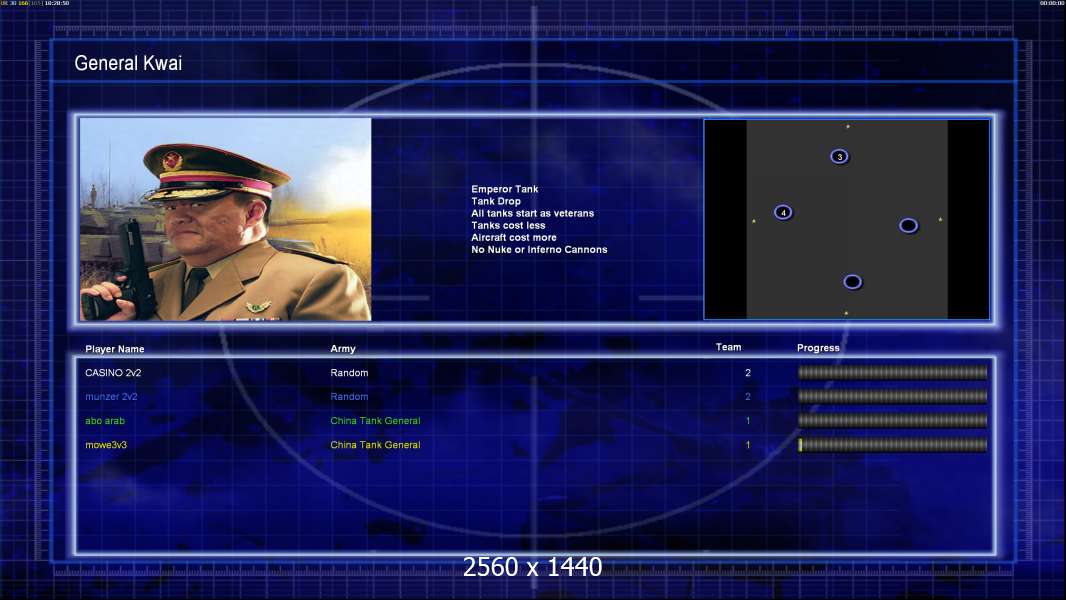Click China Tank General for mowe3v3
Screen dimensions: 1066x600
pos(375,445)
